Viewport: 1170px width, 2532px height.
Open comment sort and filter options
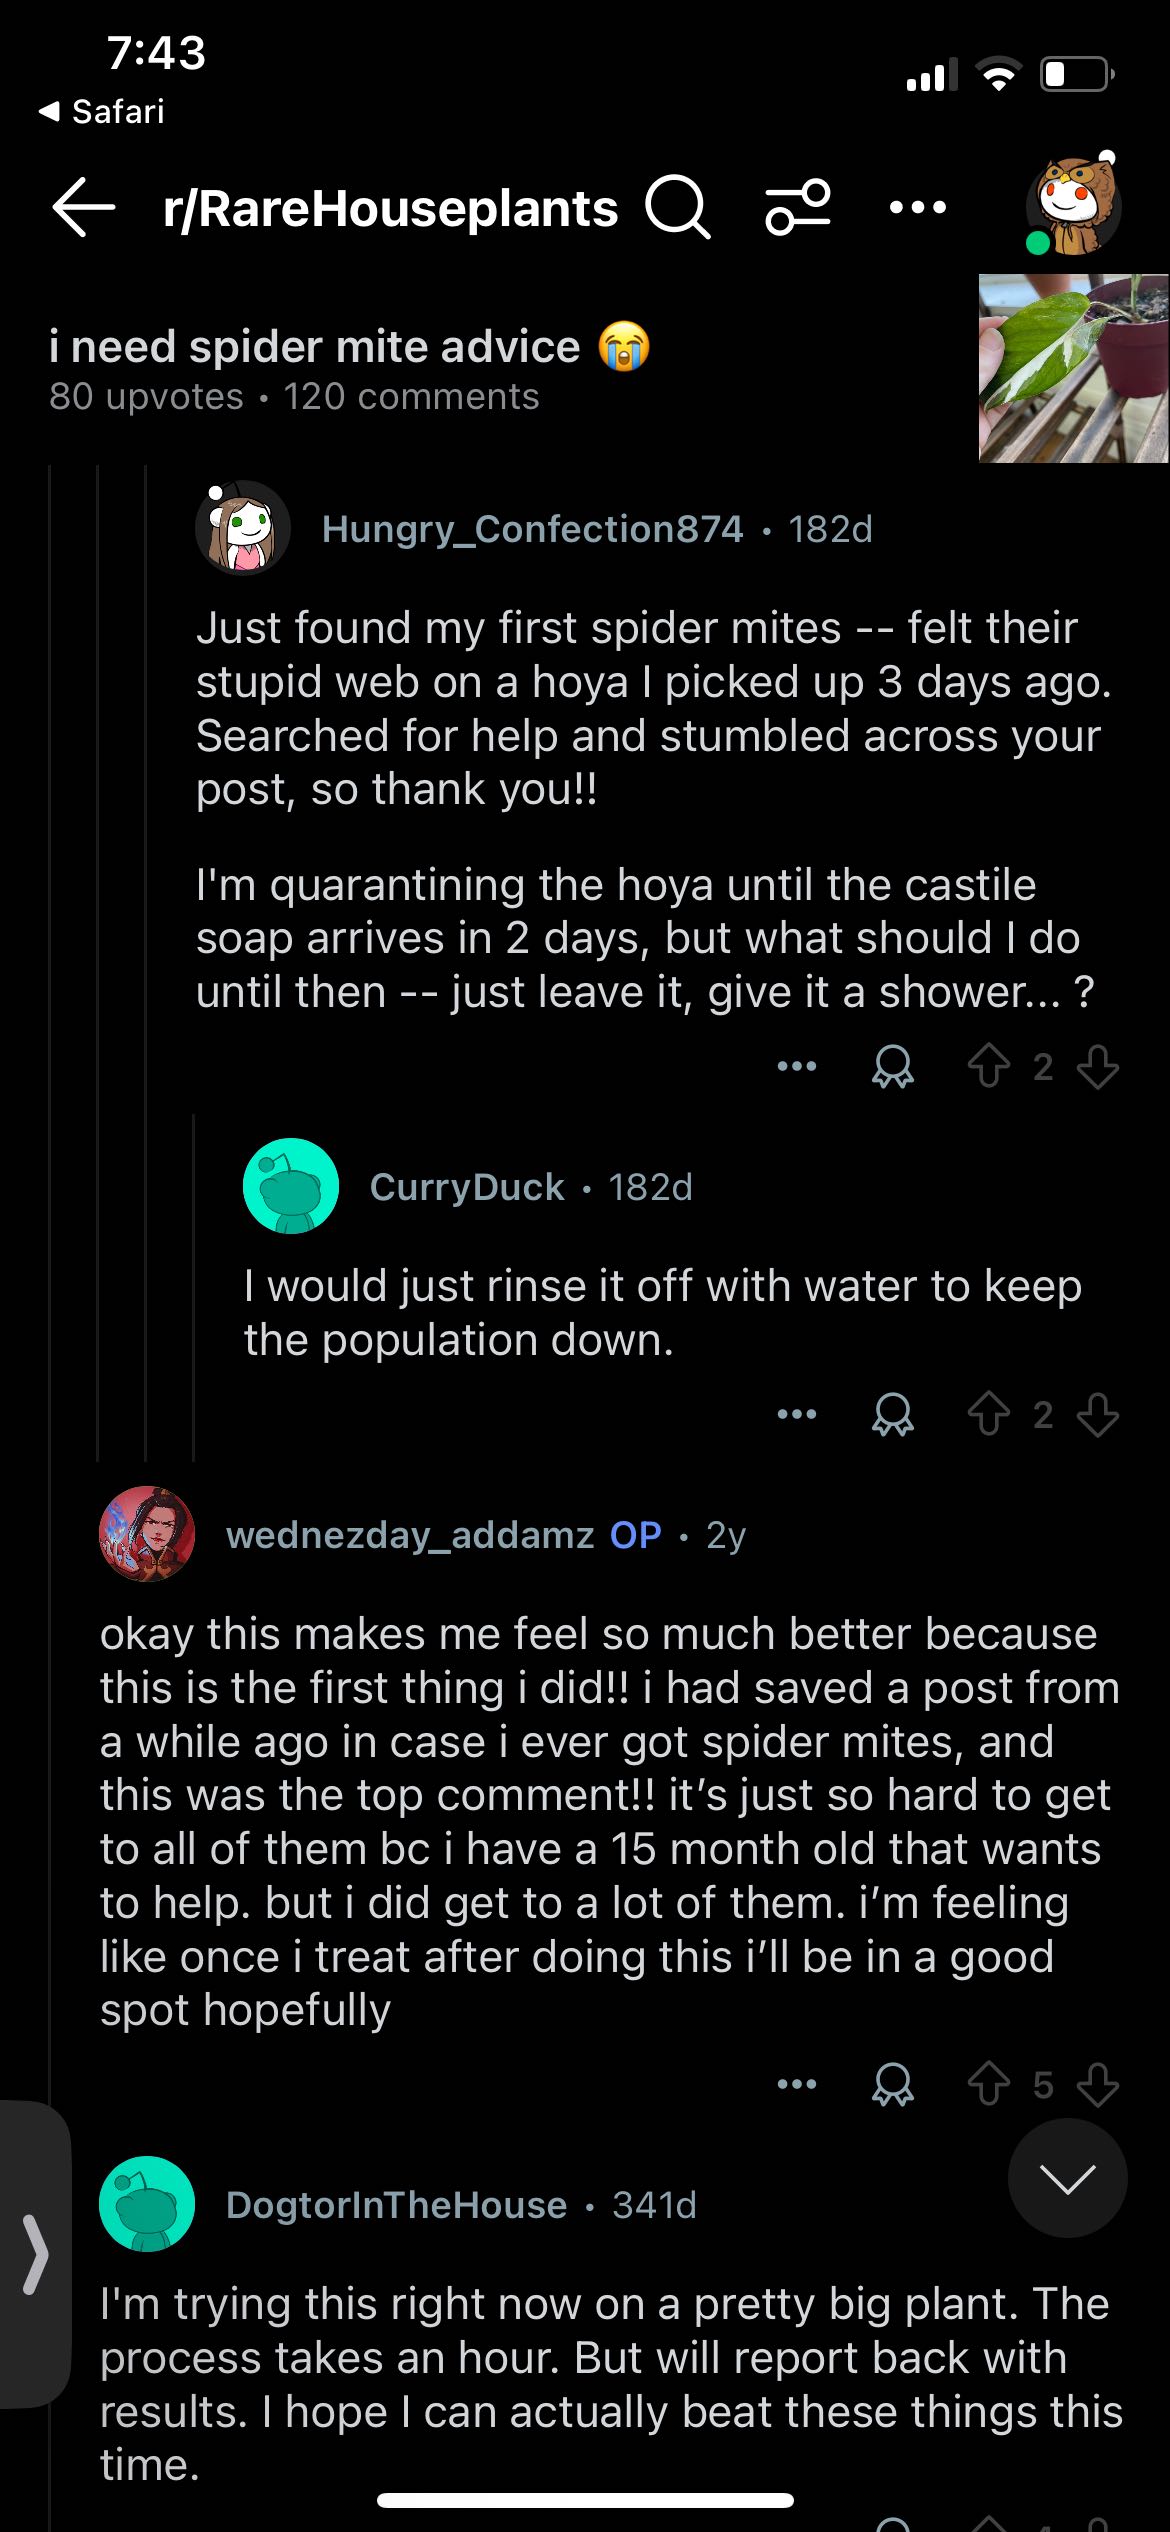pos(797,208)
